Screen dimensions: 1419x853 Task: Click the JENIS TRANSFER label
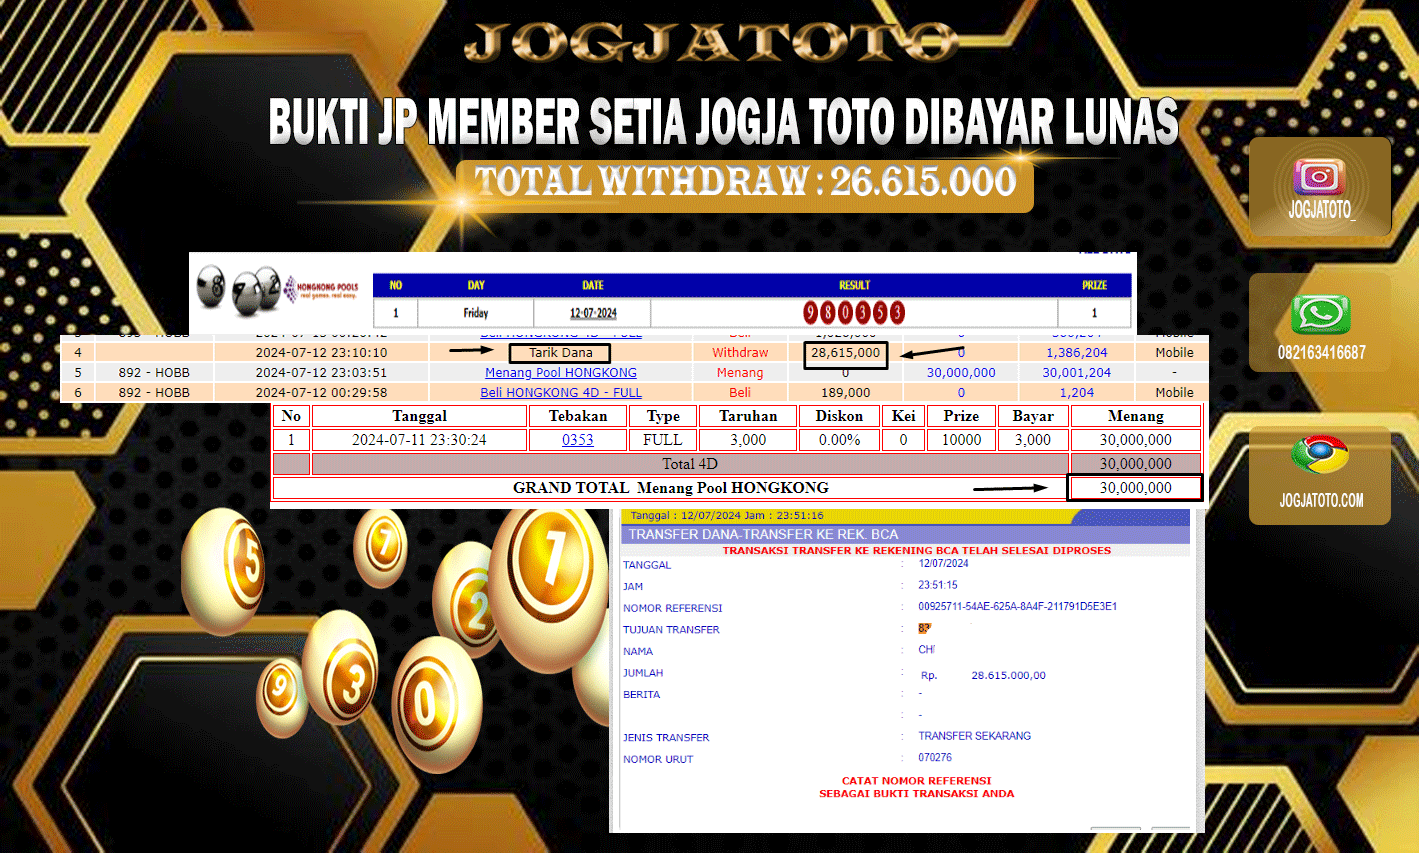point(666,738)
